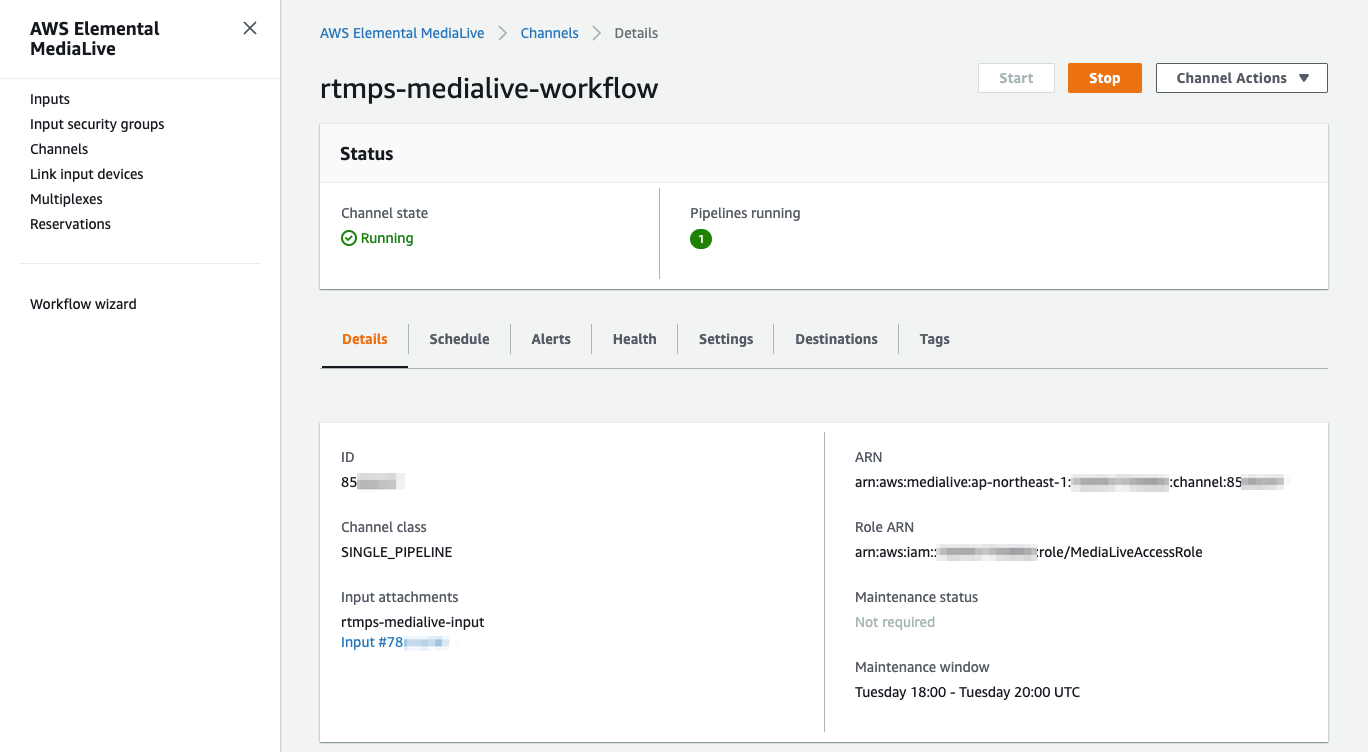Open the Alerts tab
The width and height of the screenshot is (1368, 752).
(x=551, y=339)
